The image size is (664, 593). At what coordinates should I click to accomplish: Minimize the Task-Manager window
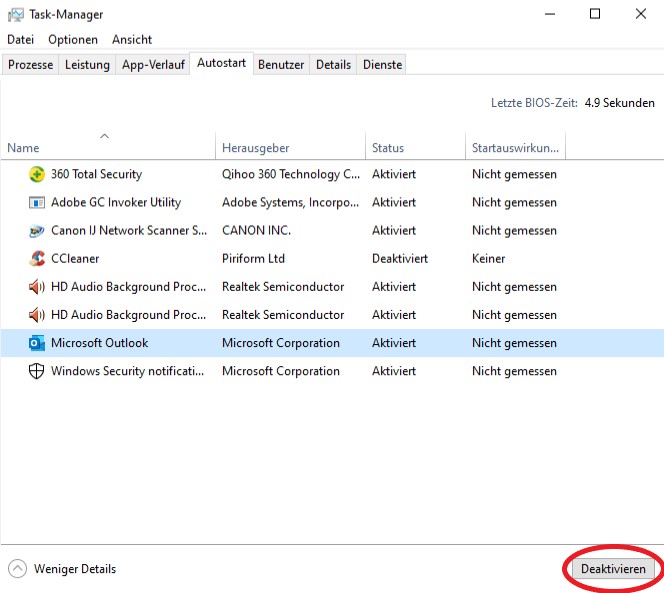(x=550, y=14)
